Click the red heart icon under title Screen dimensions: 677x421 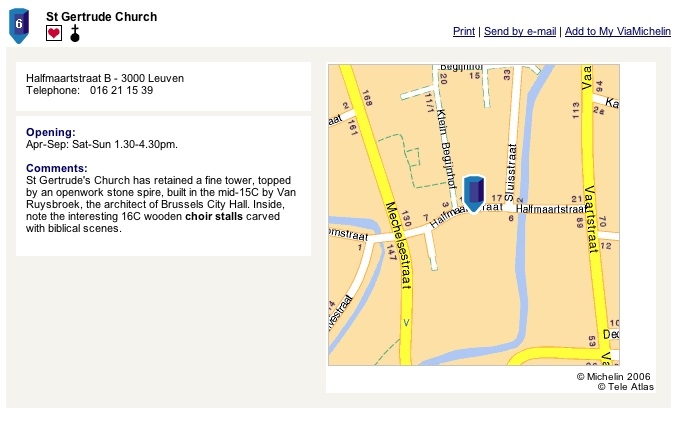54,33
